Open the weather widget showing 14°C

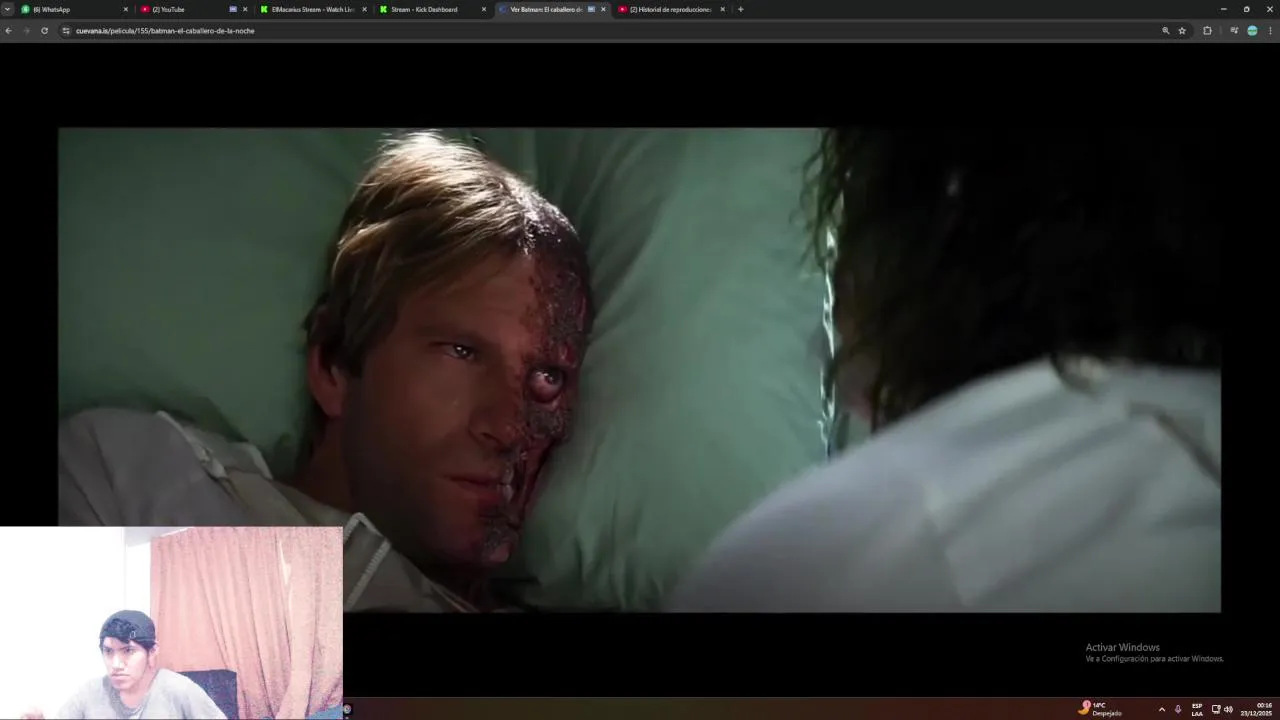[x=1100, y=709]
